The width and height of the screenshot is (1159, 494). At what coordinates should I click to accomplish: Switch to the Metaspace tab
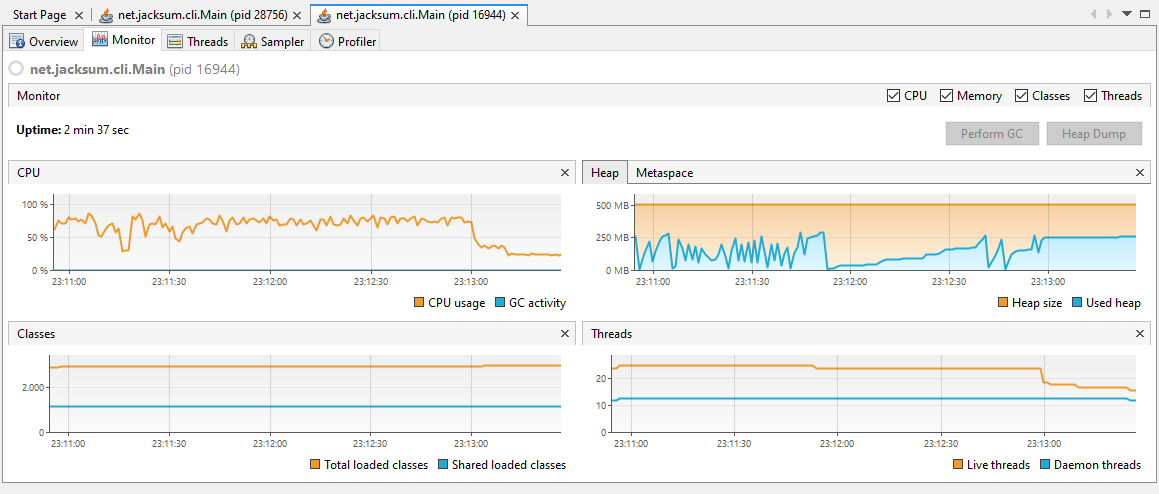coord(665,172)
